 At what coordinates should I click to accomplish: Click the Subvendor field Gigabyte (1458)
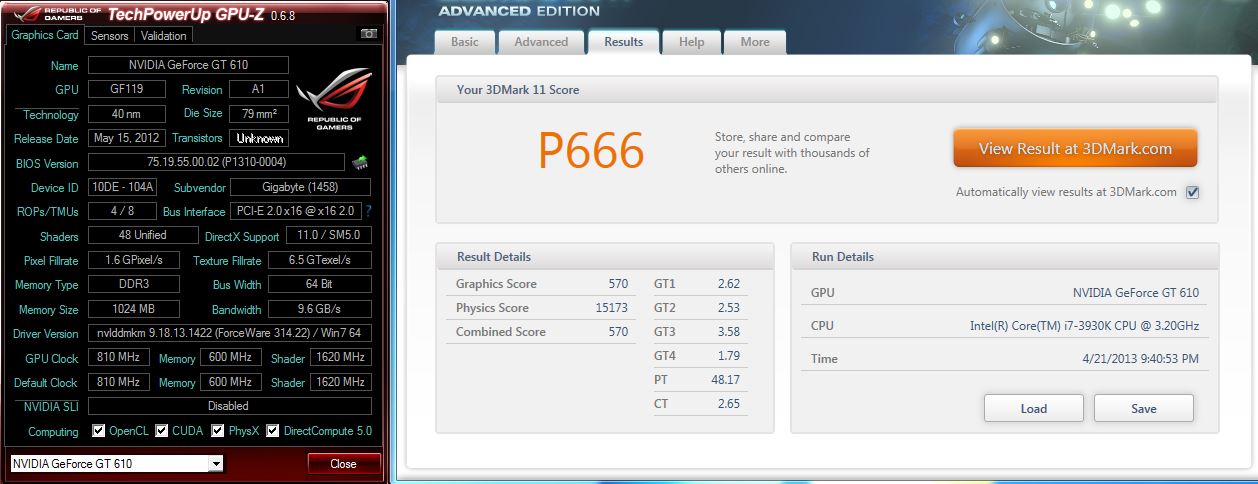[x=301, y=187]
